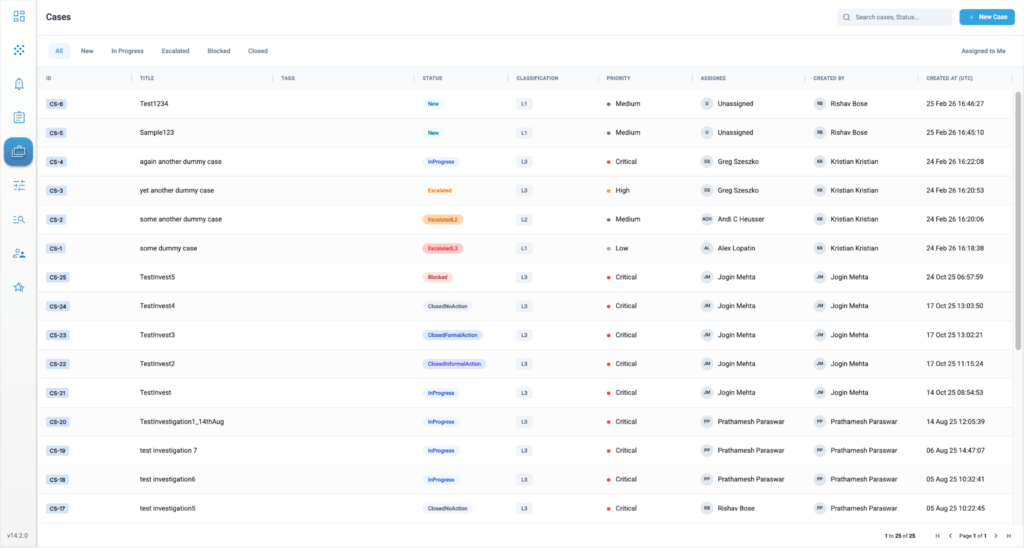Open the dashboard grid icon in sidebar

(x=19, y=16)
